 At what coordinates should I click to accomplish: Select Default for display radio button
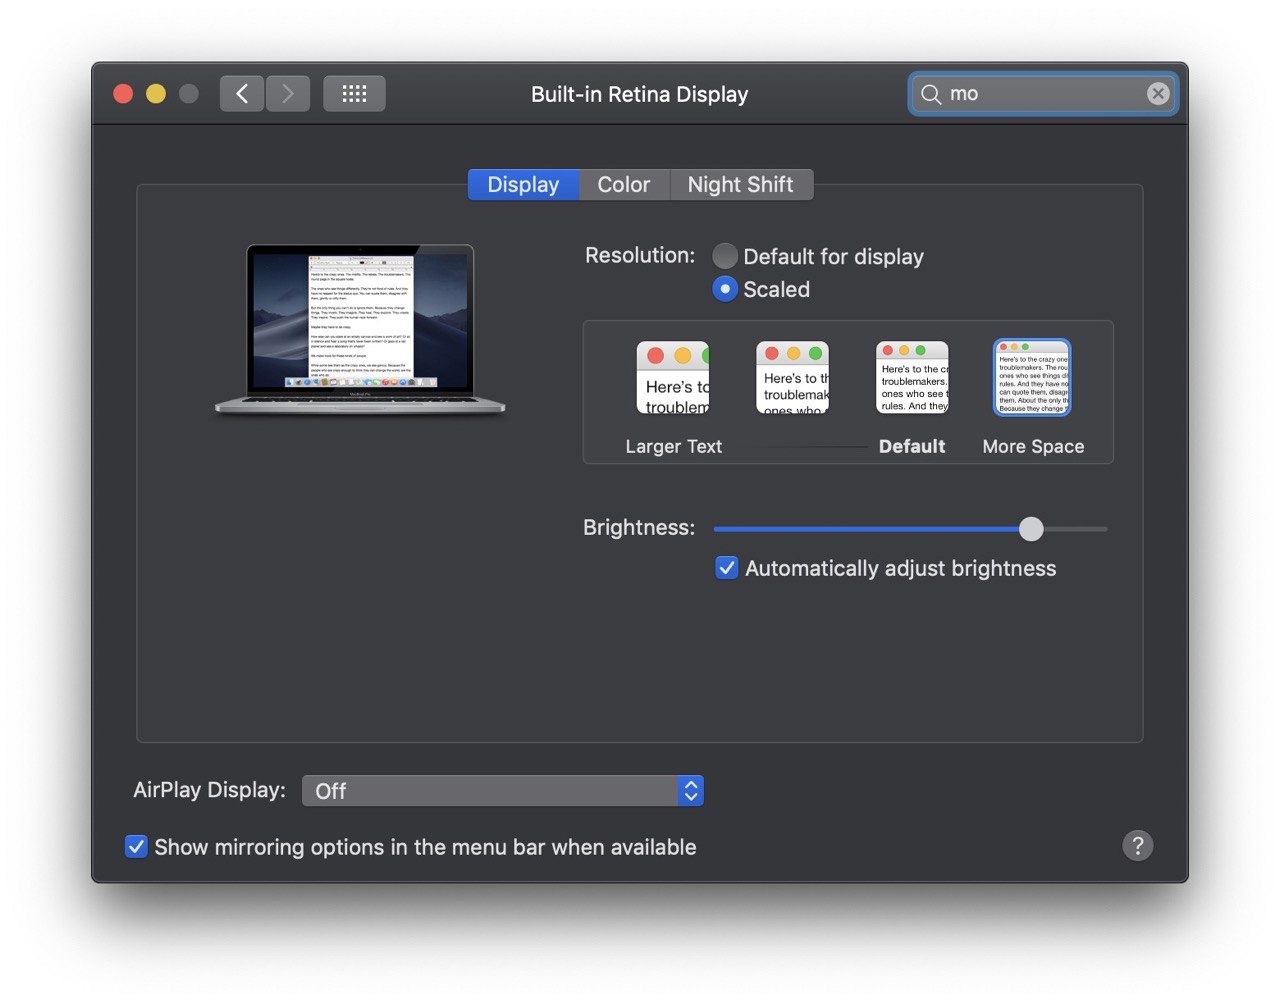tap(725, 256)
